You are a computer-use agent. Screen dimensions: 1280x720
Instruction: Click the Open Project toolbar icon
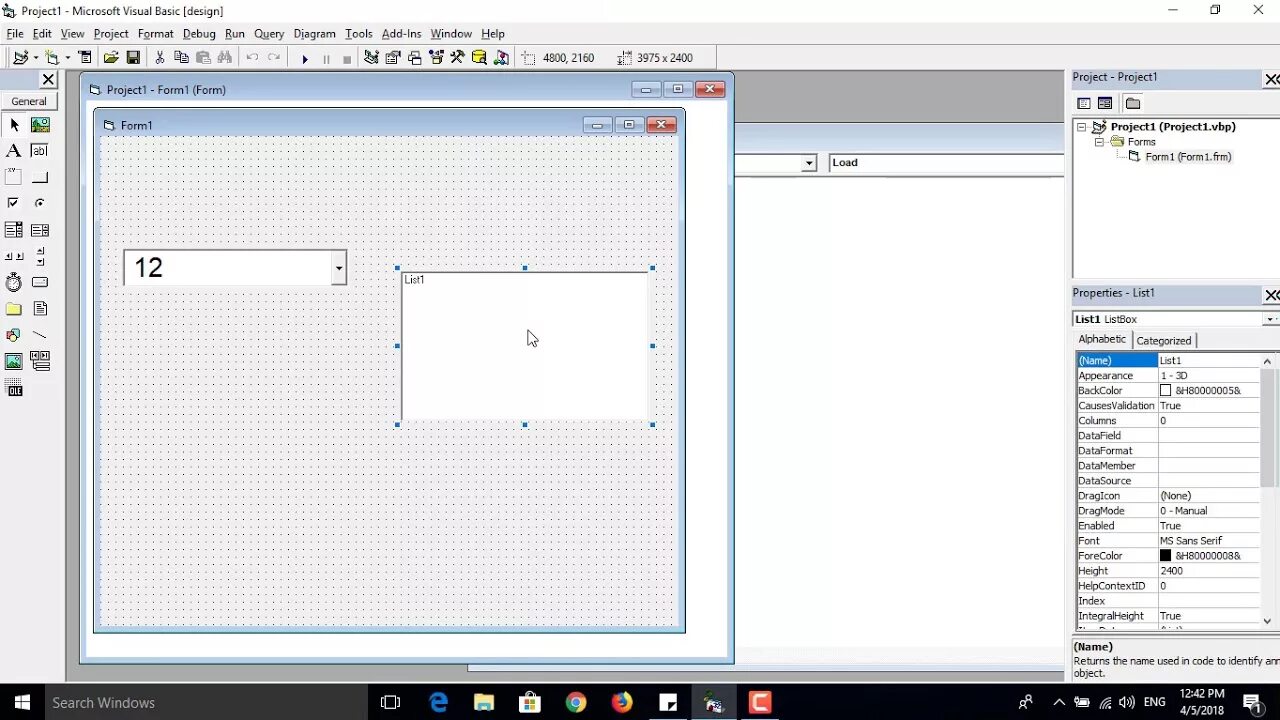click(x=111, y=58)
